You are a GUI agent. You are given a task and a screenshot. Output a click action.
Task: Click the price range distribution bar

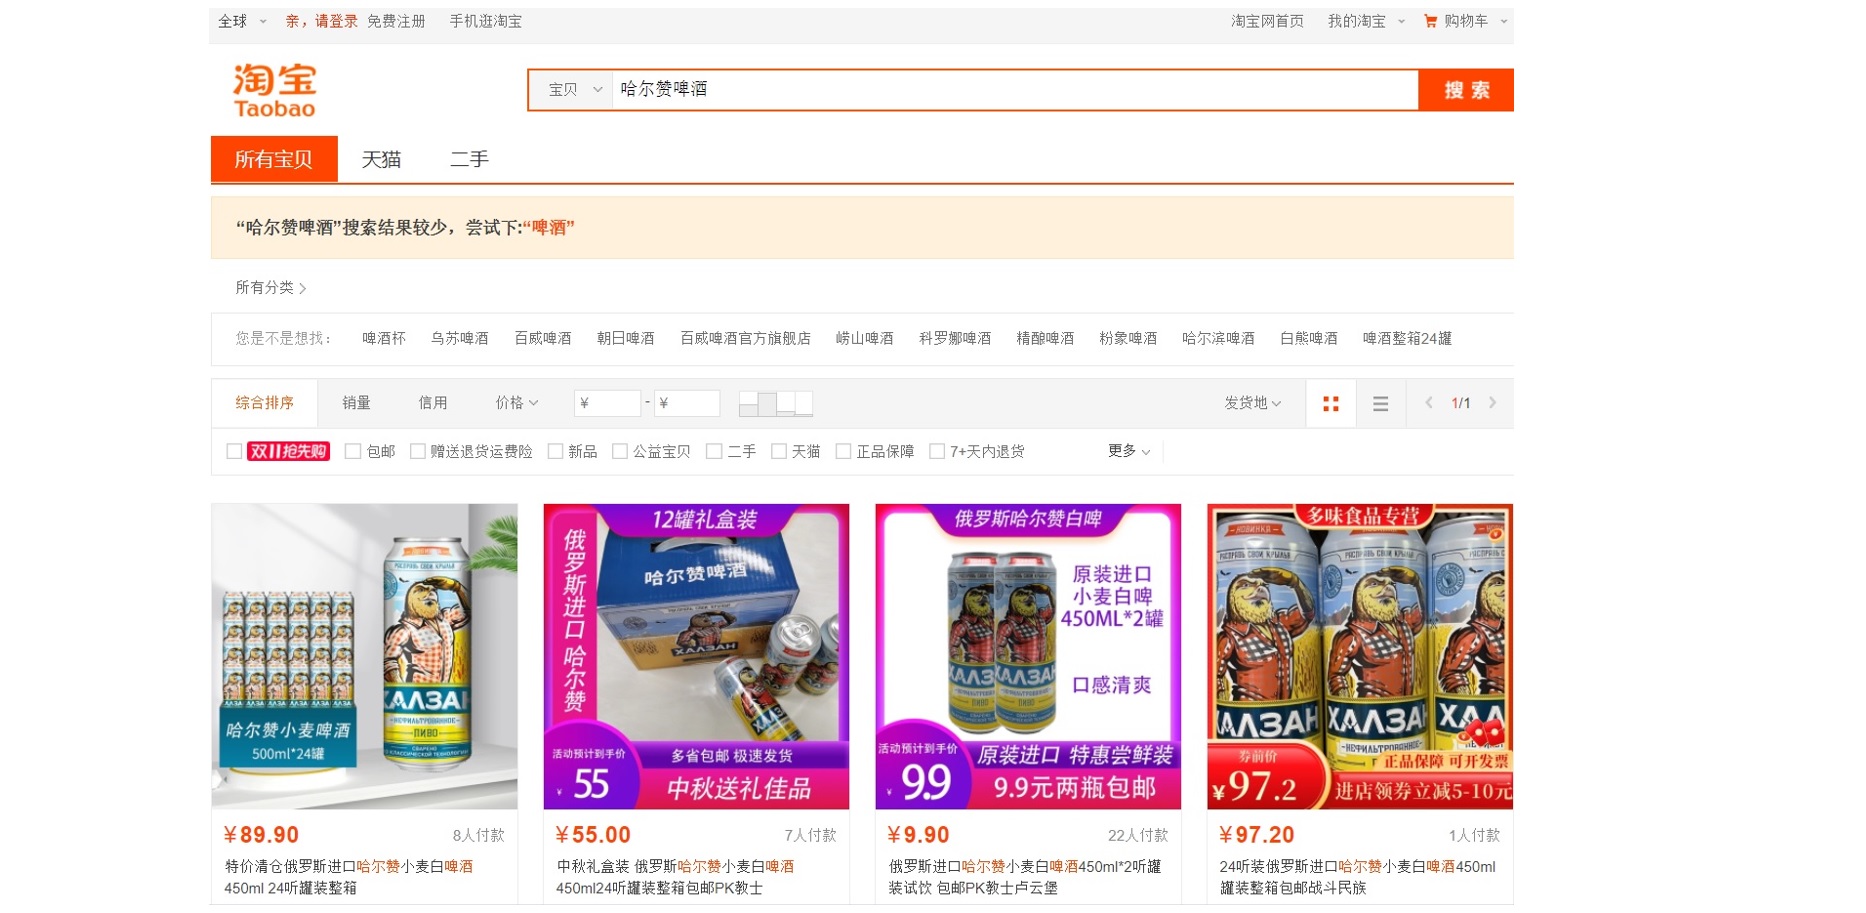(x=775, y=403)
